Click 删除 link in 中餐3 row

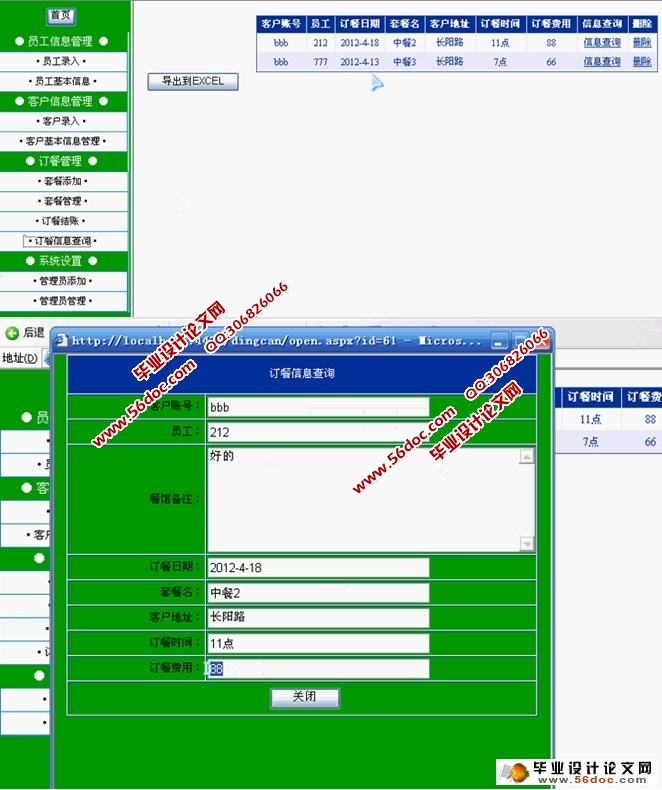tap(642, 61)
